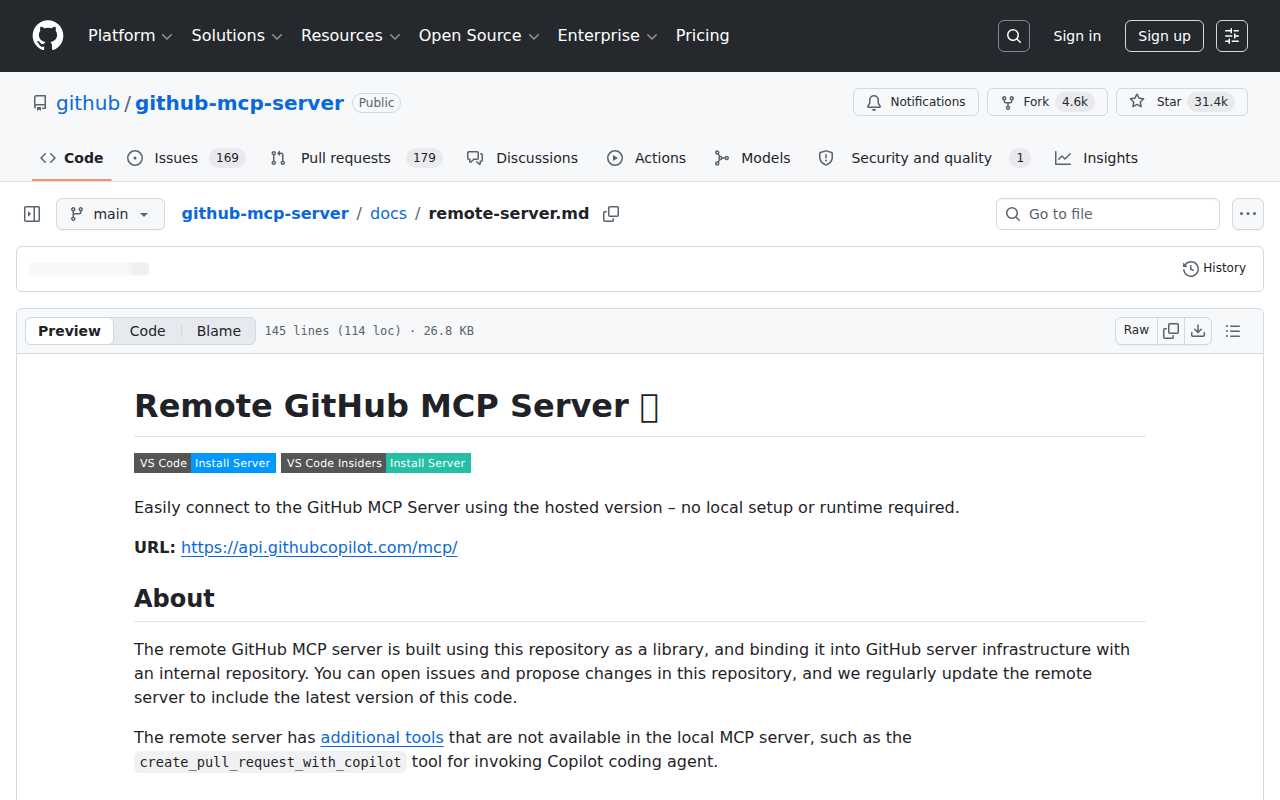Click the VS Code Insiders Install Server badge
Viewport: 1280px width, 800px height.
[376, 463]
